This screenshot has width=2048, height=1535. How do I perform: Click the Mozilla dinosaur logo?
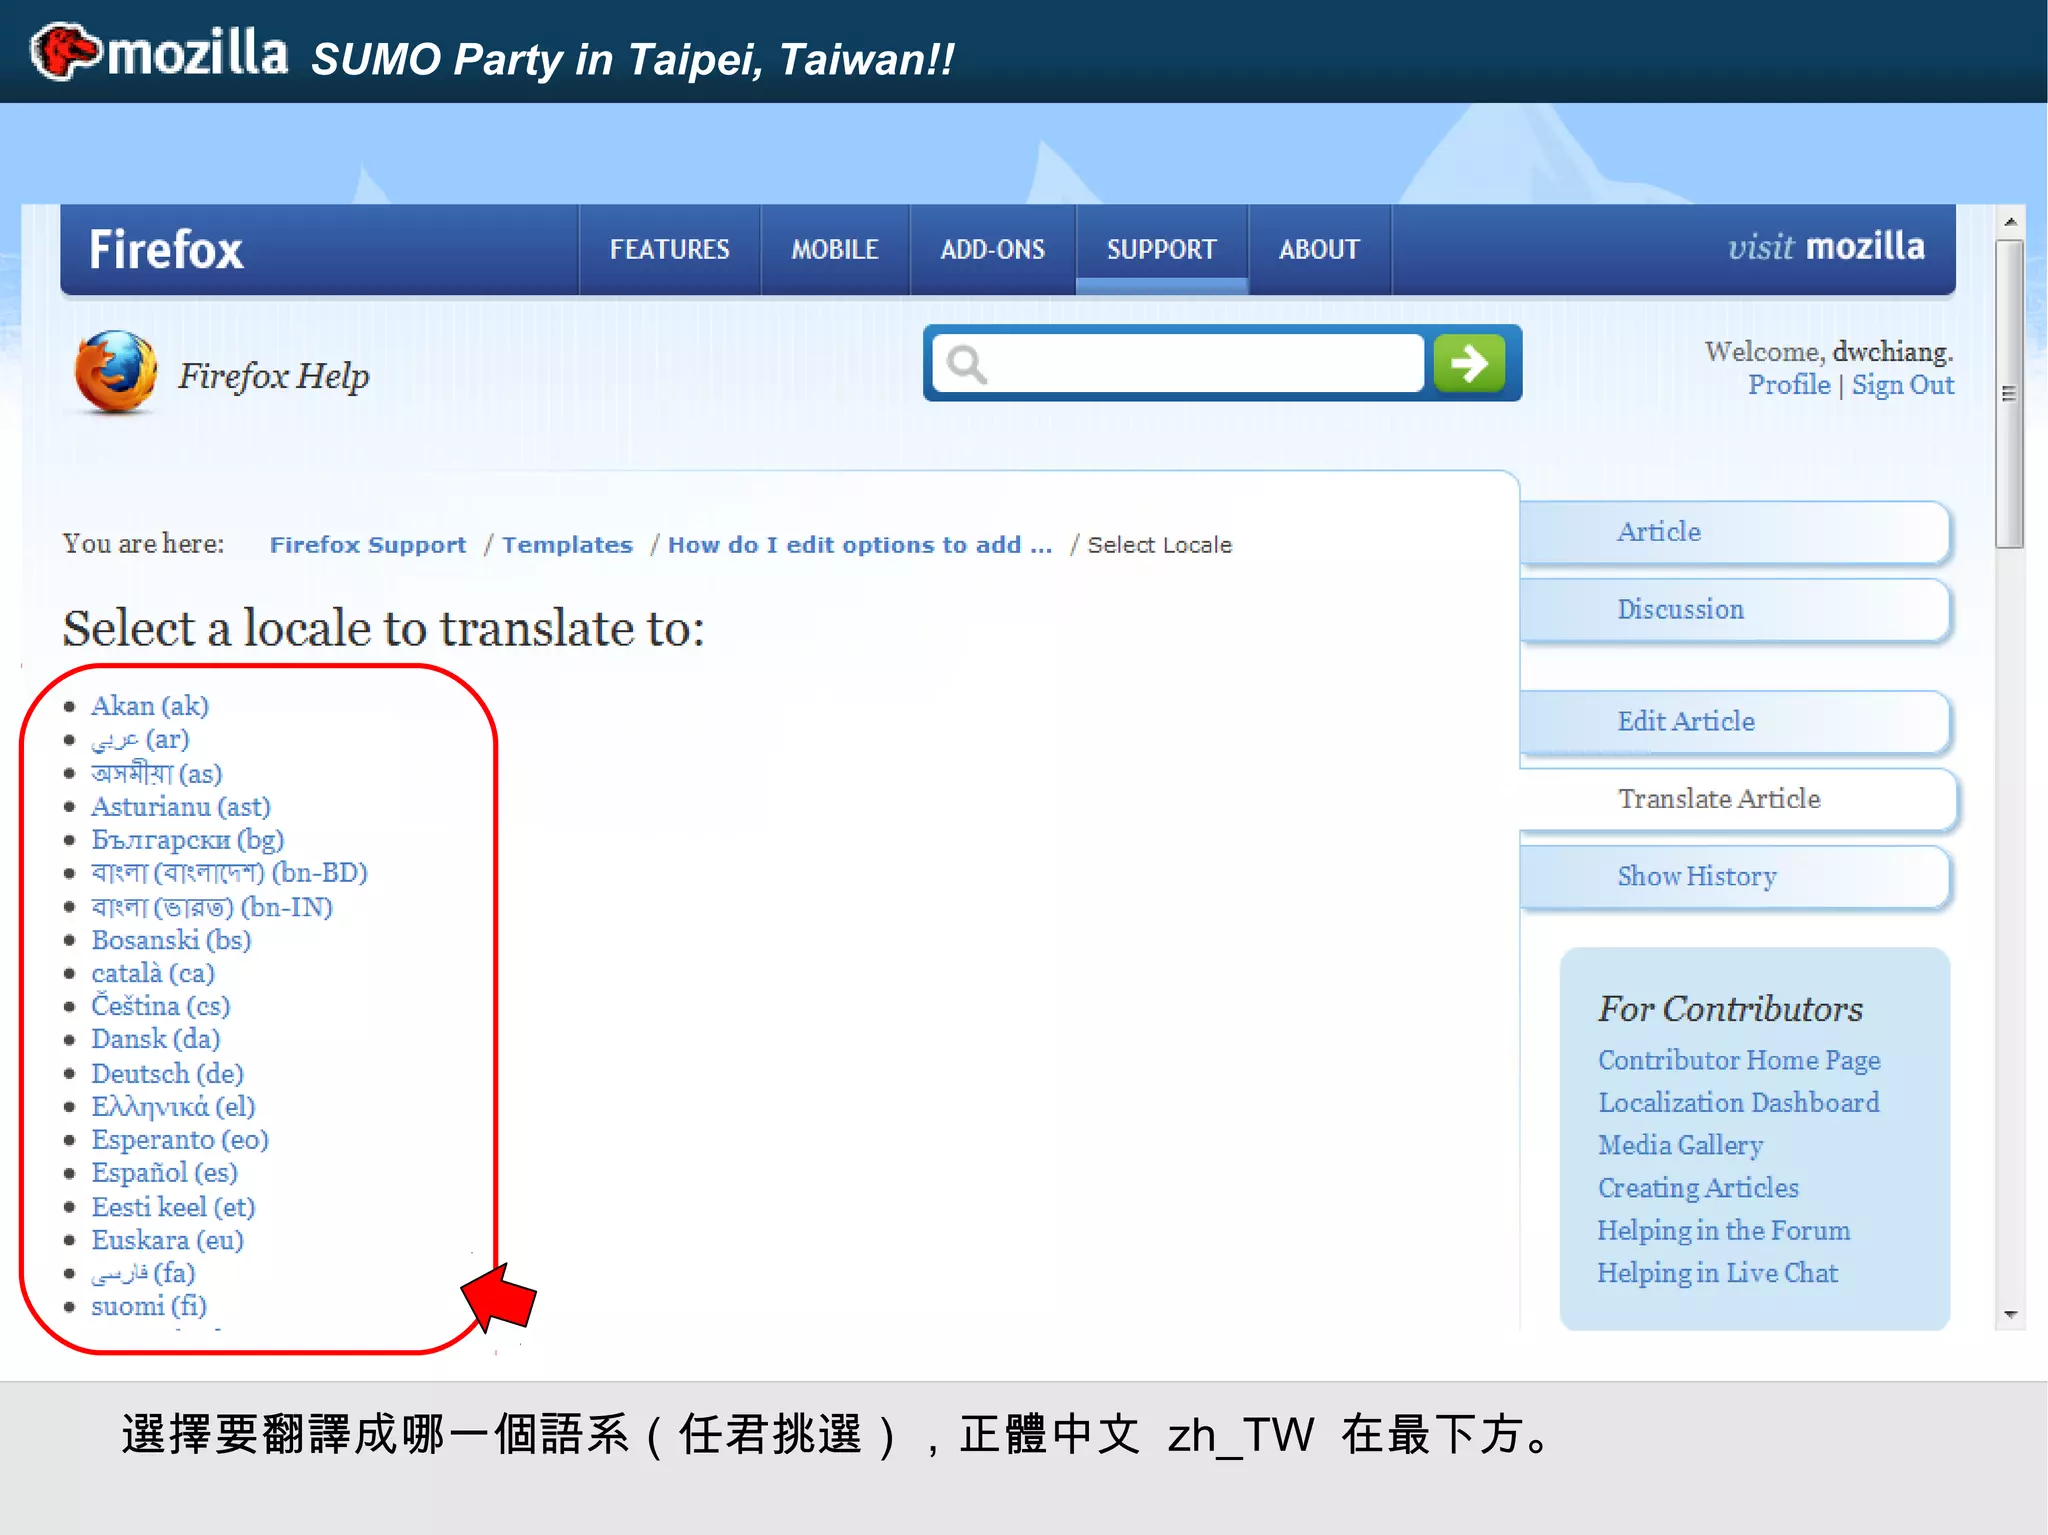(66, 51)
